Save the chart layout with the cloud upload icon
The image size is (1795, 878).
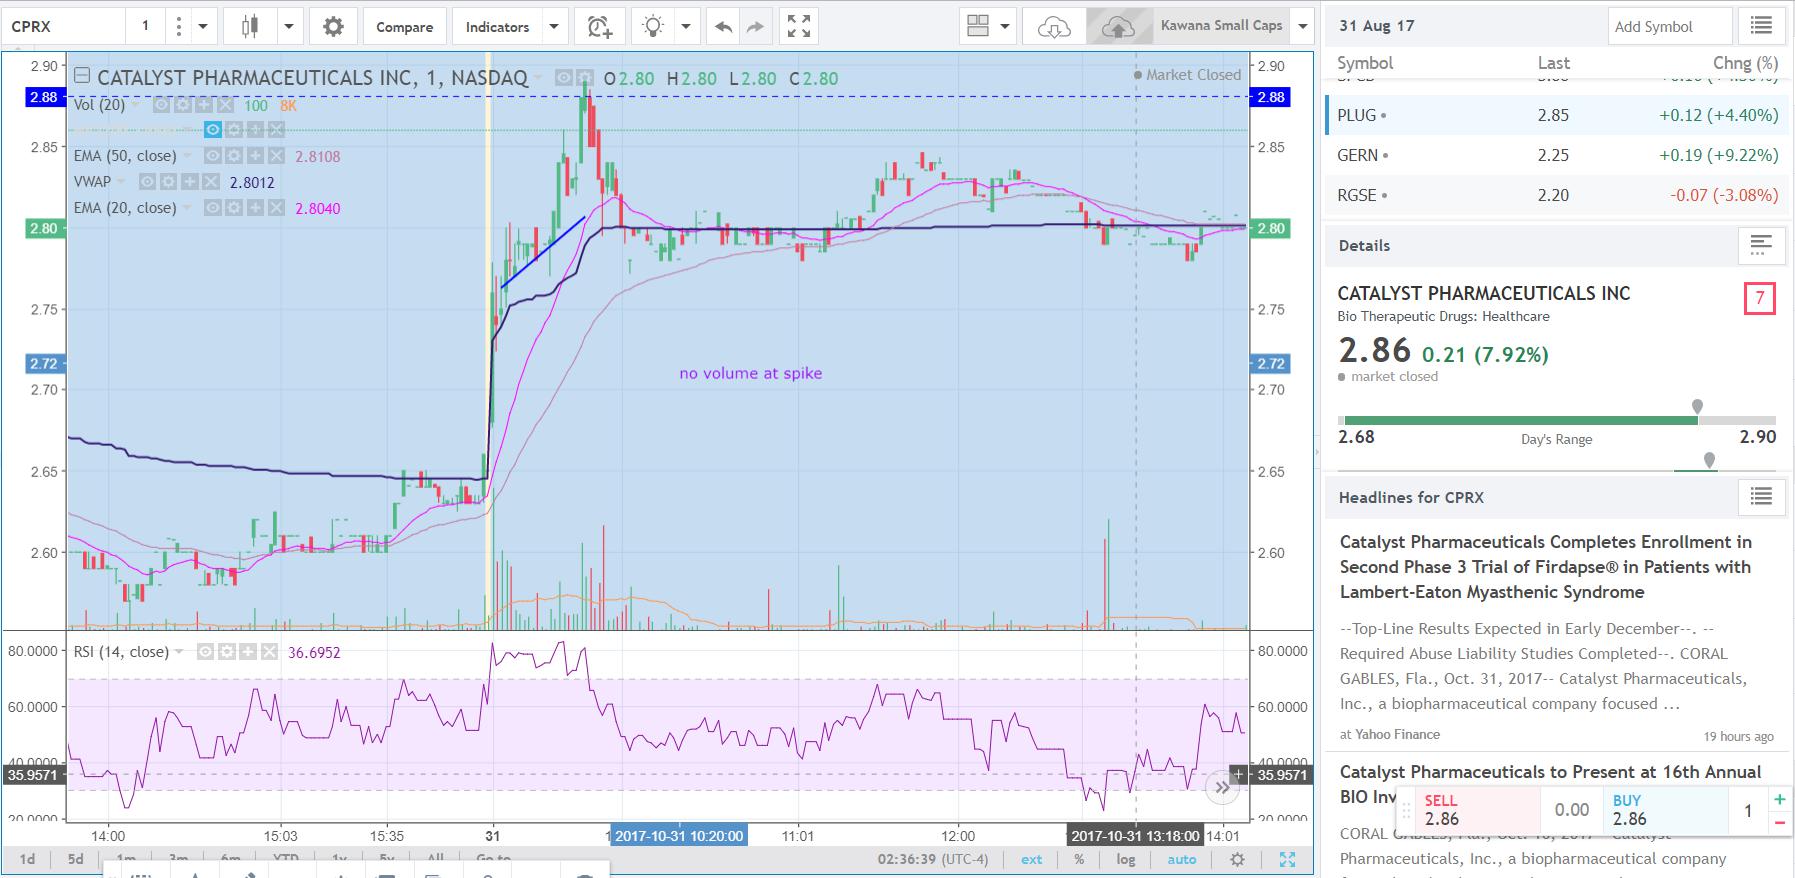tap(1117, 27)
